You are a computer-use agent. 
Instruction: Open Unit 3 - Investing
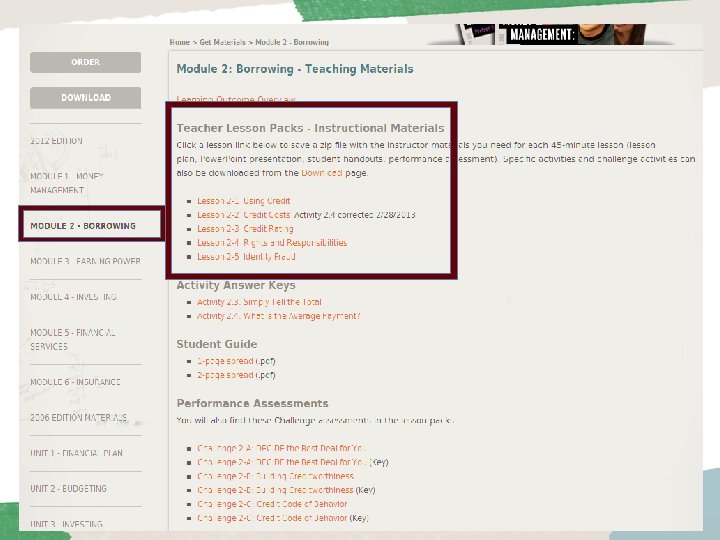pyautogui.click(x=67, y=524)
